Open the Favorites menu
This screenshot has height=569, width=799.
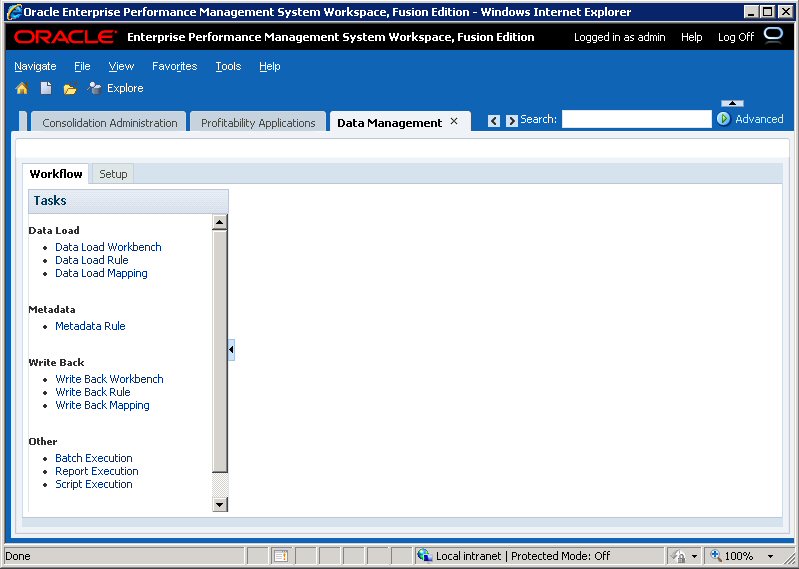click(x=174, y=66)
